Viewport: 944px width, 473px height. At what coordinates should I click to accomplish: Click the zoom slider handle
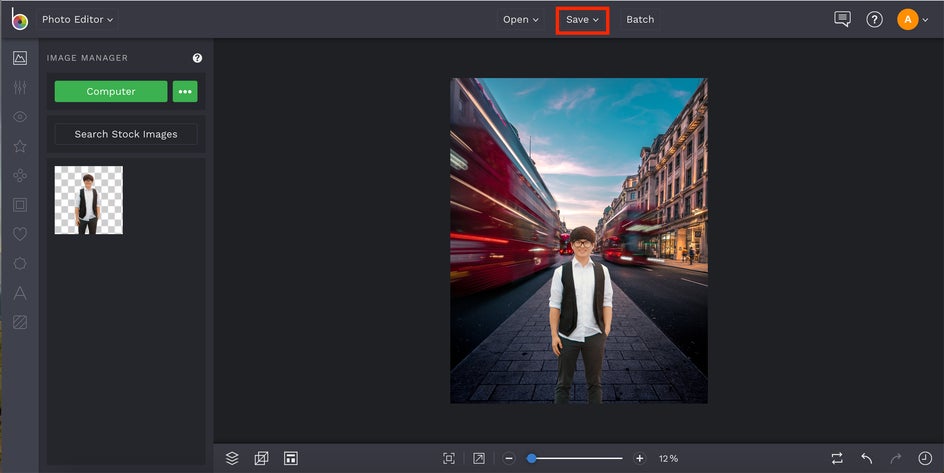(532, 459)
